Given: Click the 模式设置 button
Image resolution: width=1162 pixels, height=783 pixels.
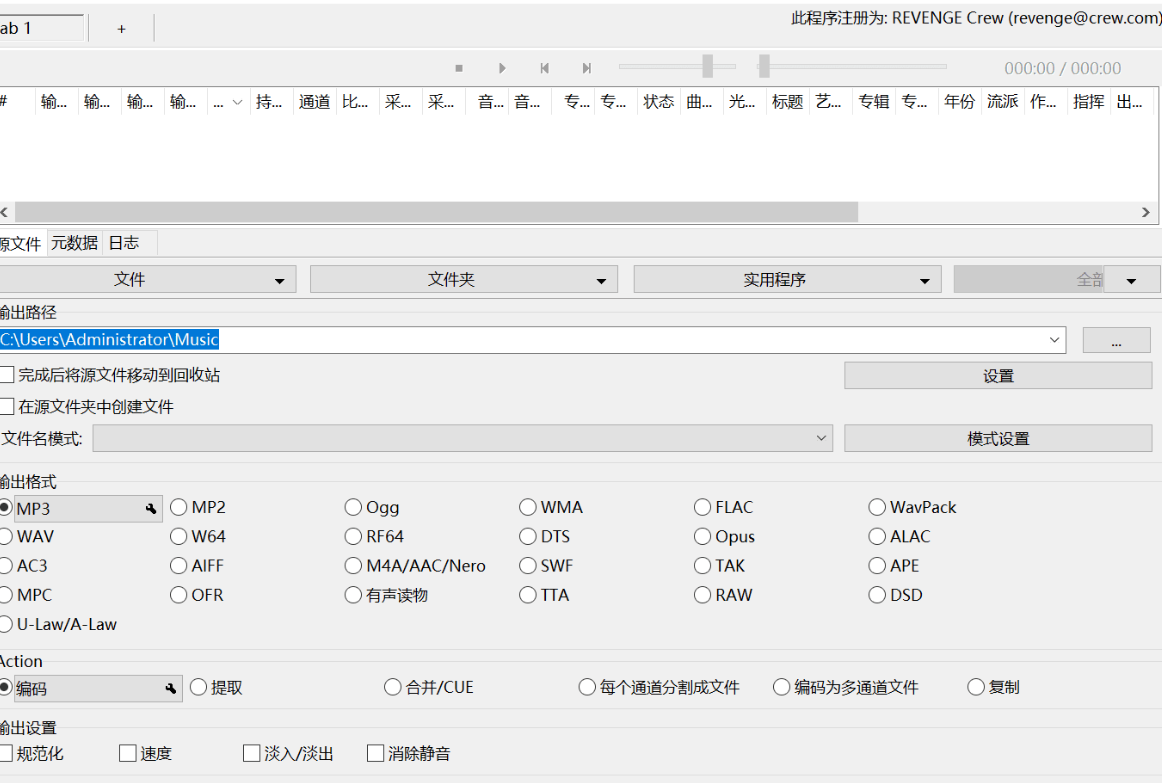Looking at the screenshot, I should point(997,438).
